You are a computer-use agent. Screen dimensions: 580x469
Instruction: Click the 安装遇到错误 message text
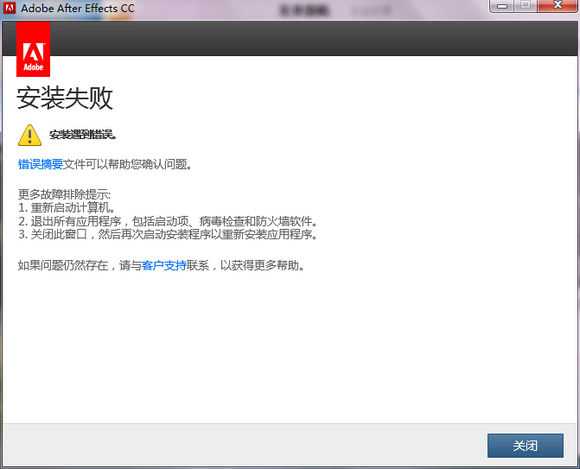tap(83, 135)
